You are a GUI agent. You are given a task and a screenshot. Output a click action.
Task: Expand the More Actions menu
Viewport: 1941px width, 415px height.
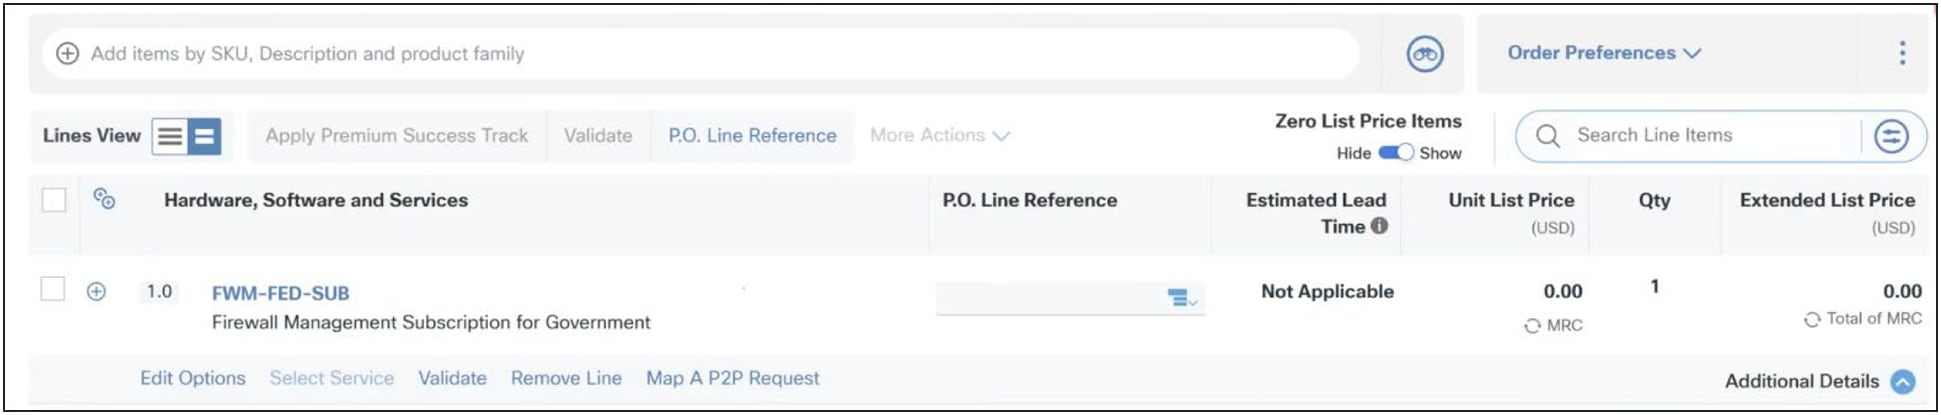pyautogui.click(x=939, y=135)
